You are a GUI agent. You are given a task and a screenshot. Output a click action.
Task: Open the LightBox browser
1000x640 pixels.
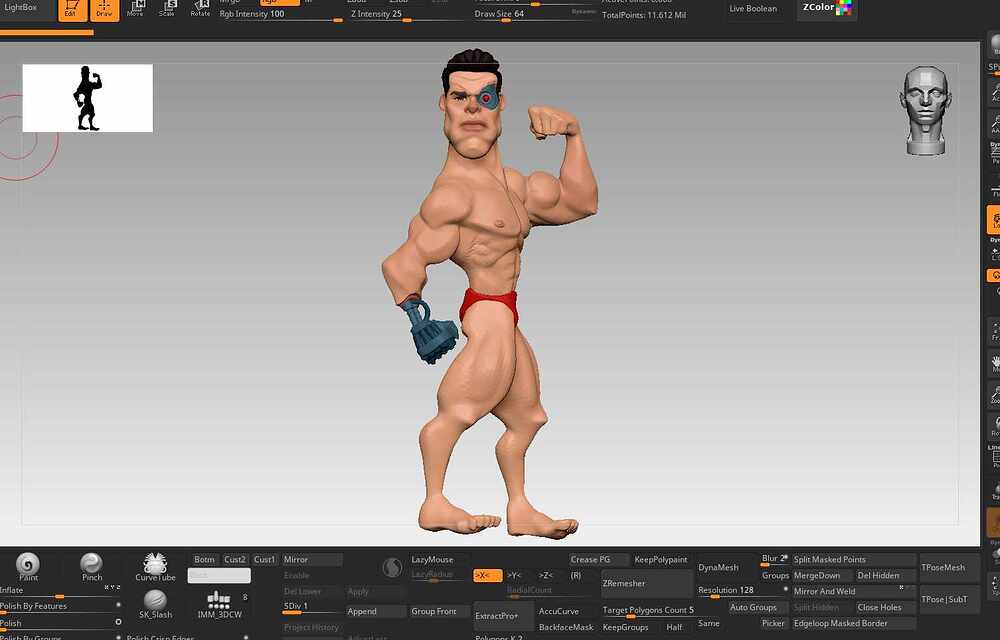click(21, 8)
